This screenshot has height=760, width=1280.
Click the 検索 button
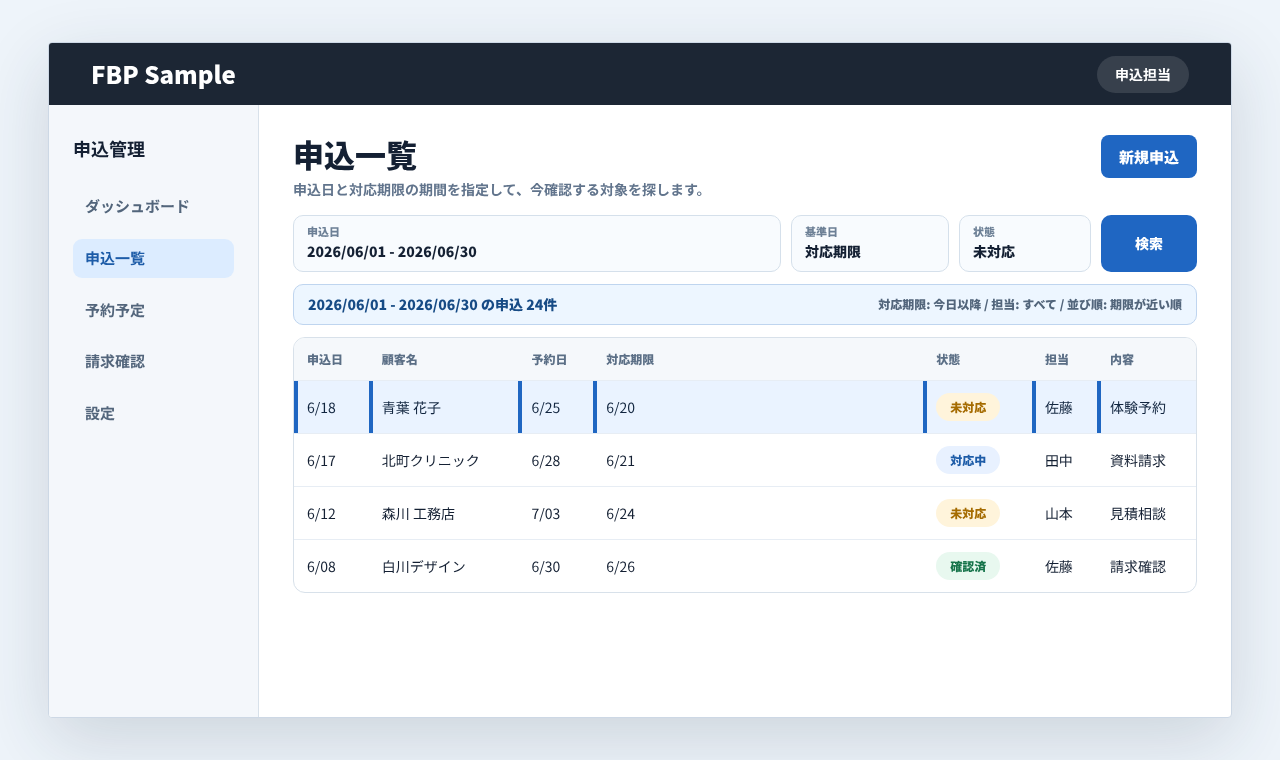(x=1148, y=243)
